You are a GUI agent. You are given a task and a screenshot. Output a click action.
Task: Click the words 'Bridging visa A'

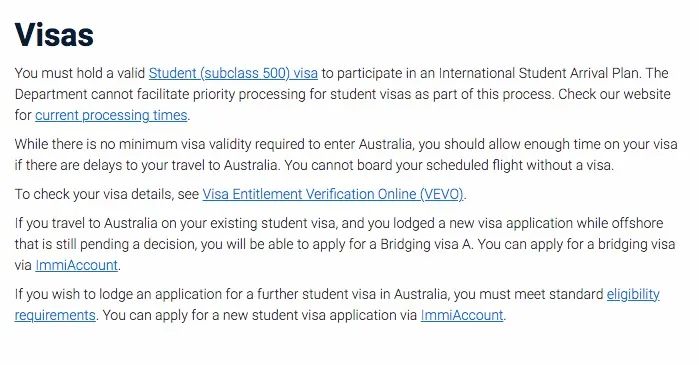(426, 244)
